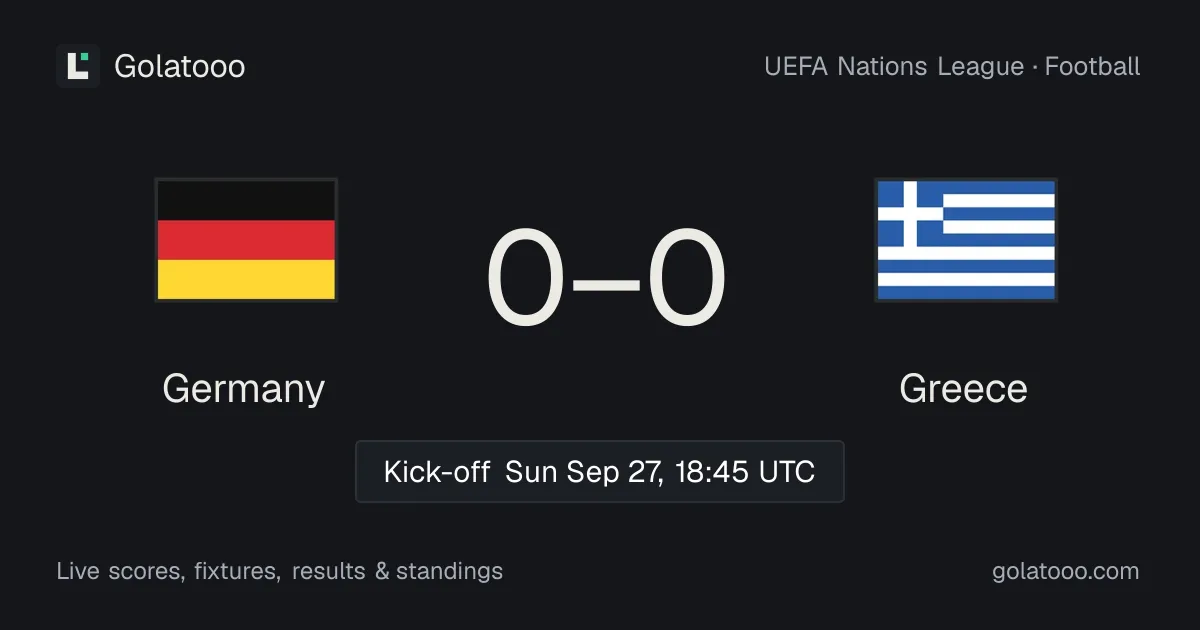Select the Germany flag image

click(x=246, y=240)
